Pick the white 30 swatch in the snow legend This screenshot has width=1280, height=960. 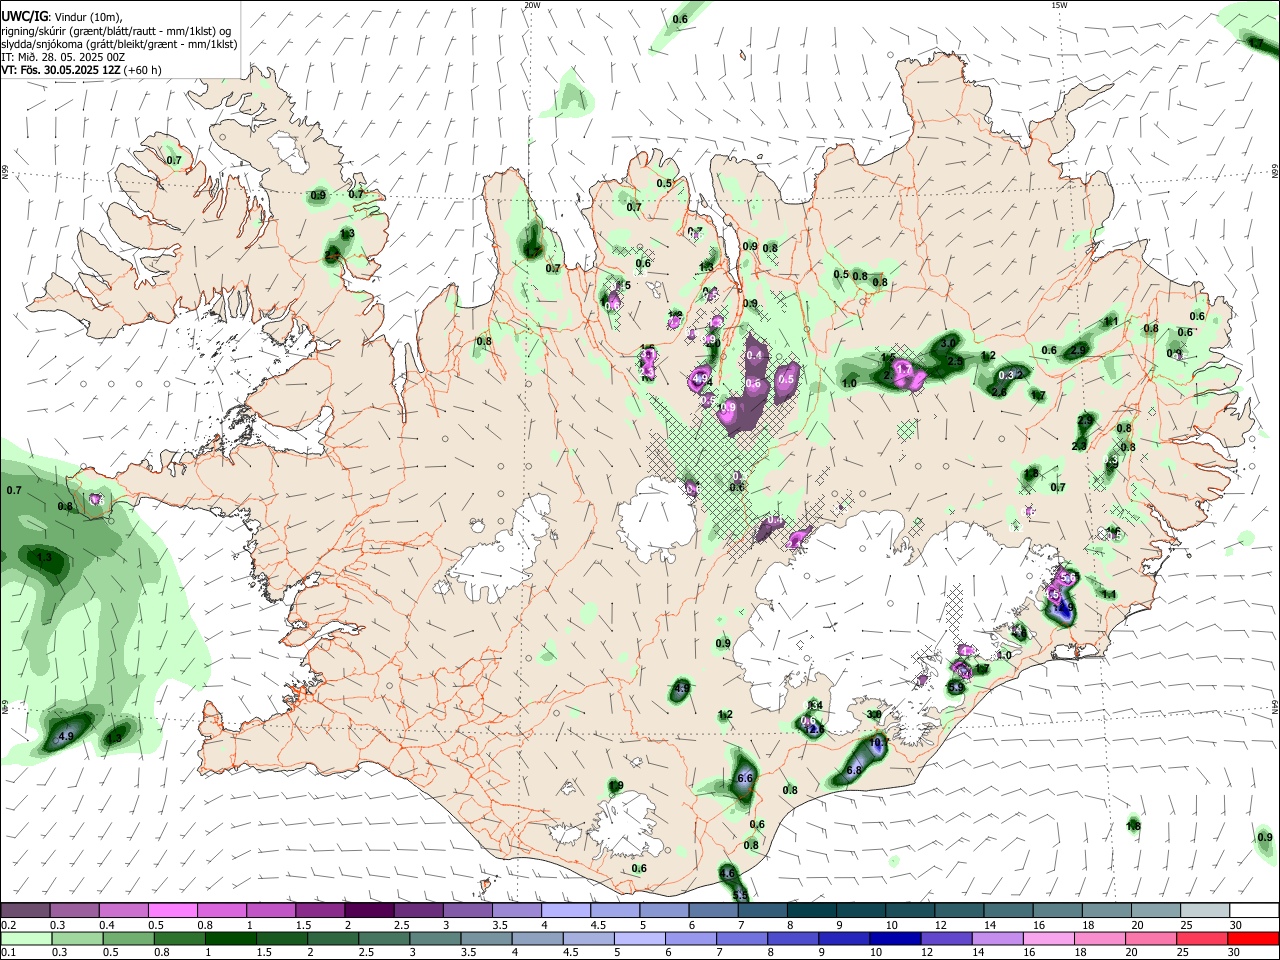click(x=1254, y=911)
